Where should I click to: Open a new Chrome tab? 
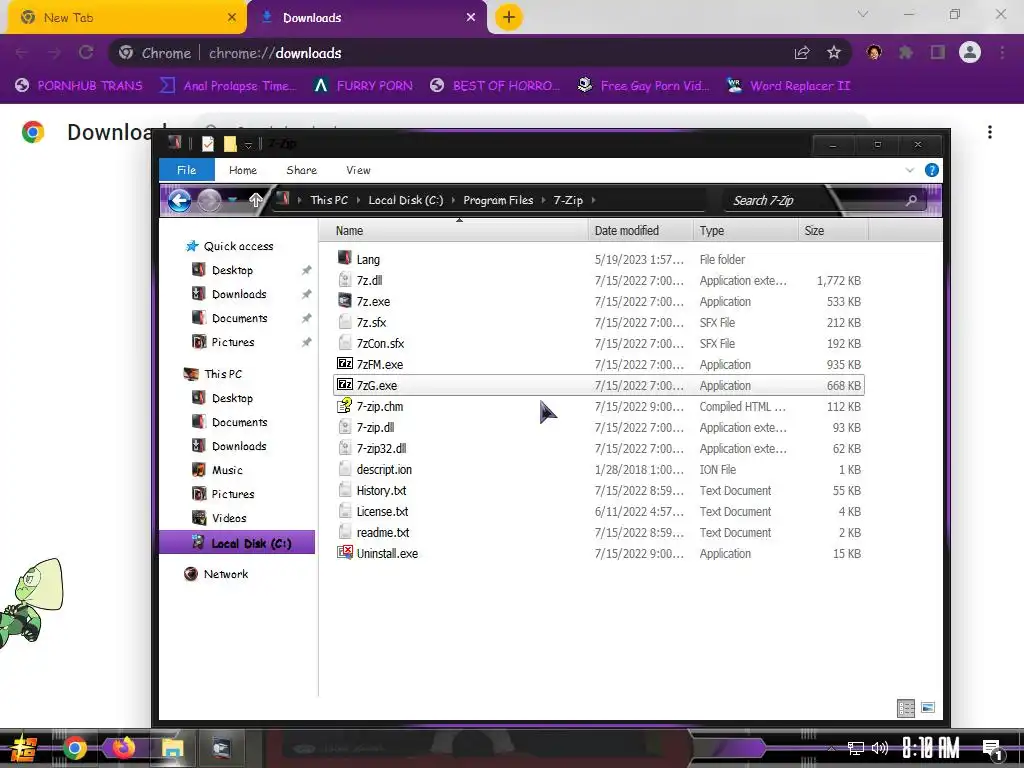coord(509,17)
